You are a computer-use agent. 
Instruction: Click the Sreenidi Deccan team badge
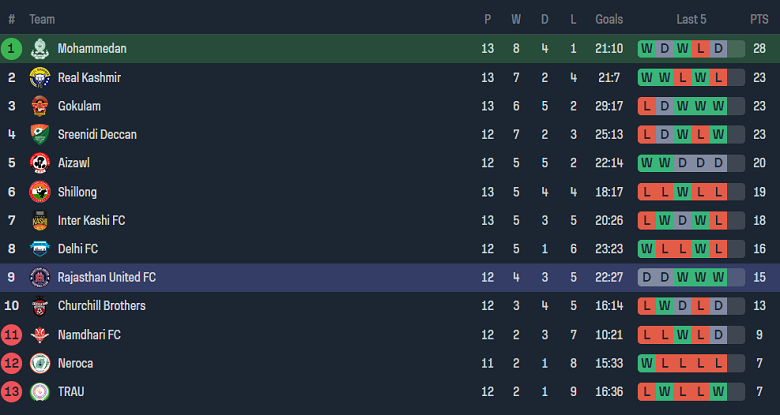pos(40,134)
